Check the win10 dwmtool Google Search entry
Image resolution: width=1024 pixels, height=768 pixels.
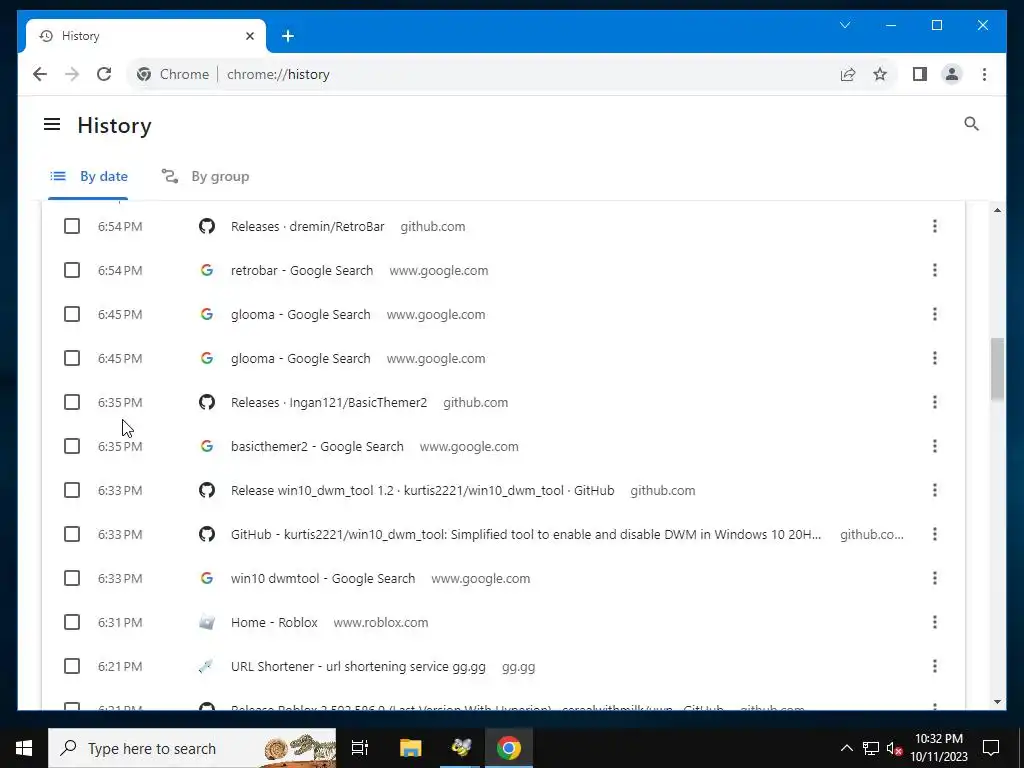72,578
